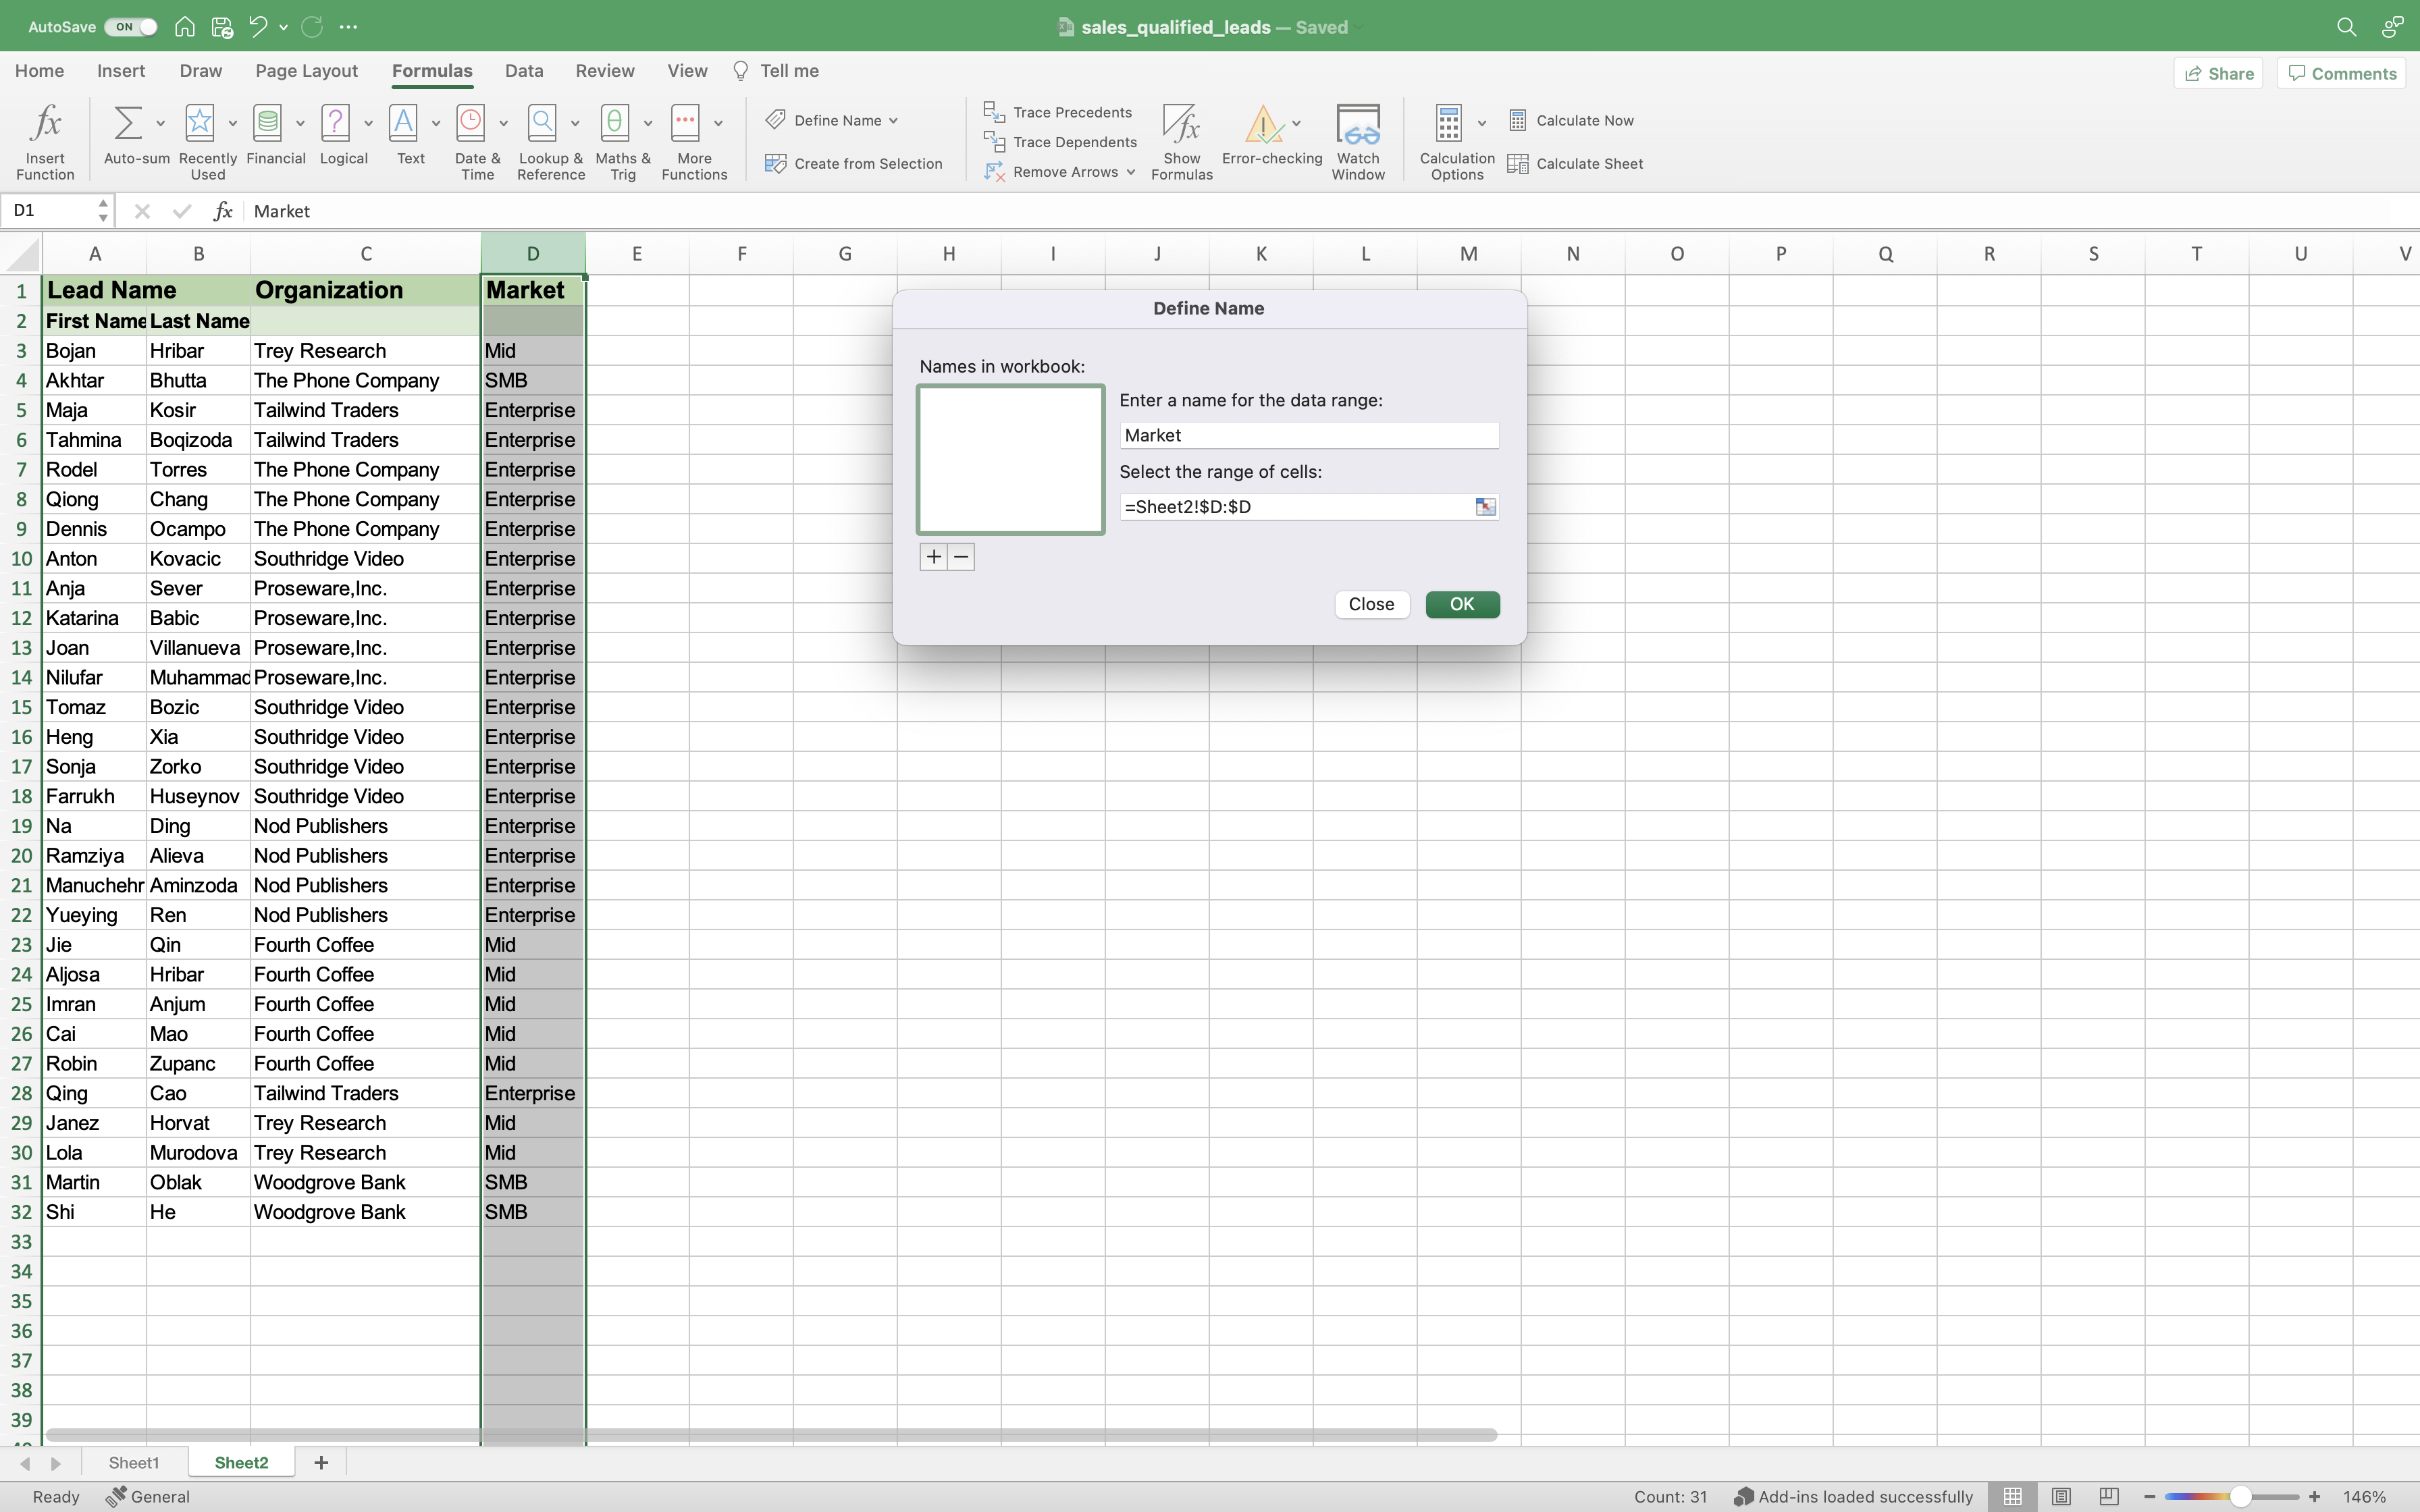The image size is (2420, 1512).
Task: Open the Error-checking dropdown arrow
Action: (1296, 124)
